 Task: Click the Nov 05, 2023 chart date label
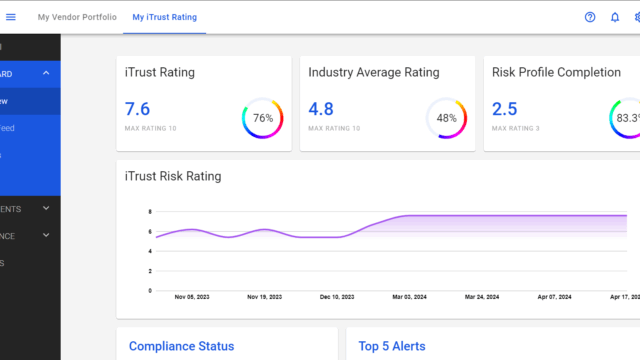192,297
